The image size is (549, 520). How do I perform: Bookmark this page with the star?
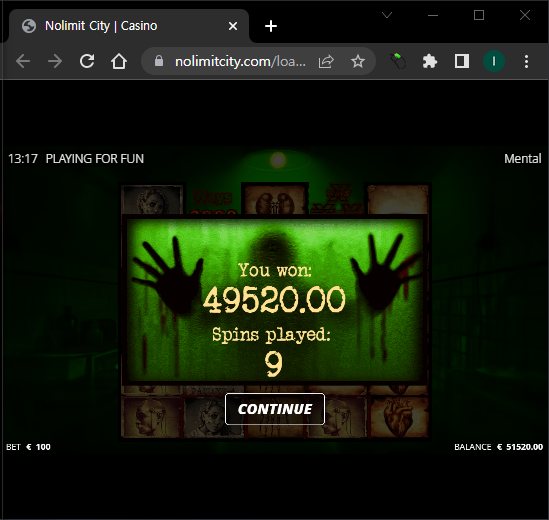click(x=358, y=61)
